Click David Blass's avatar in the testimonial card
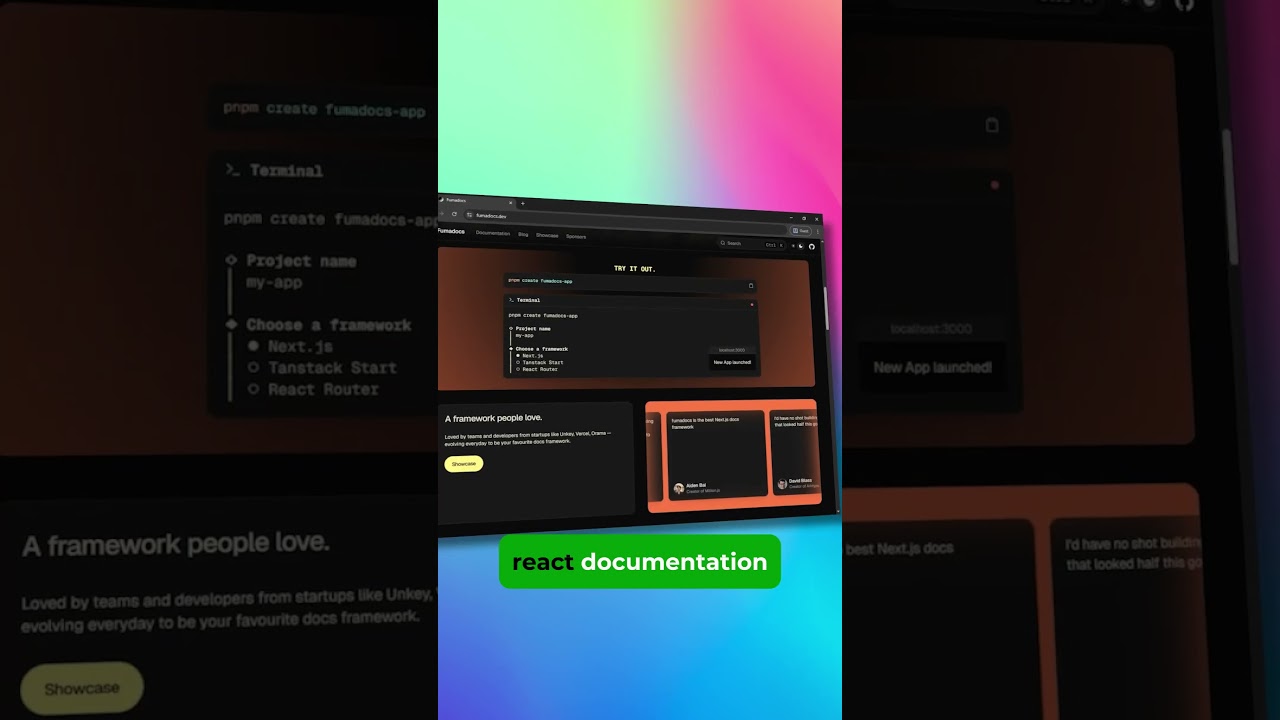This screenshot has width=1280, height=720. pos(782,484)
